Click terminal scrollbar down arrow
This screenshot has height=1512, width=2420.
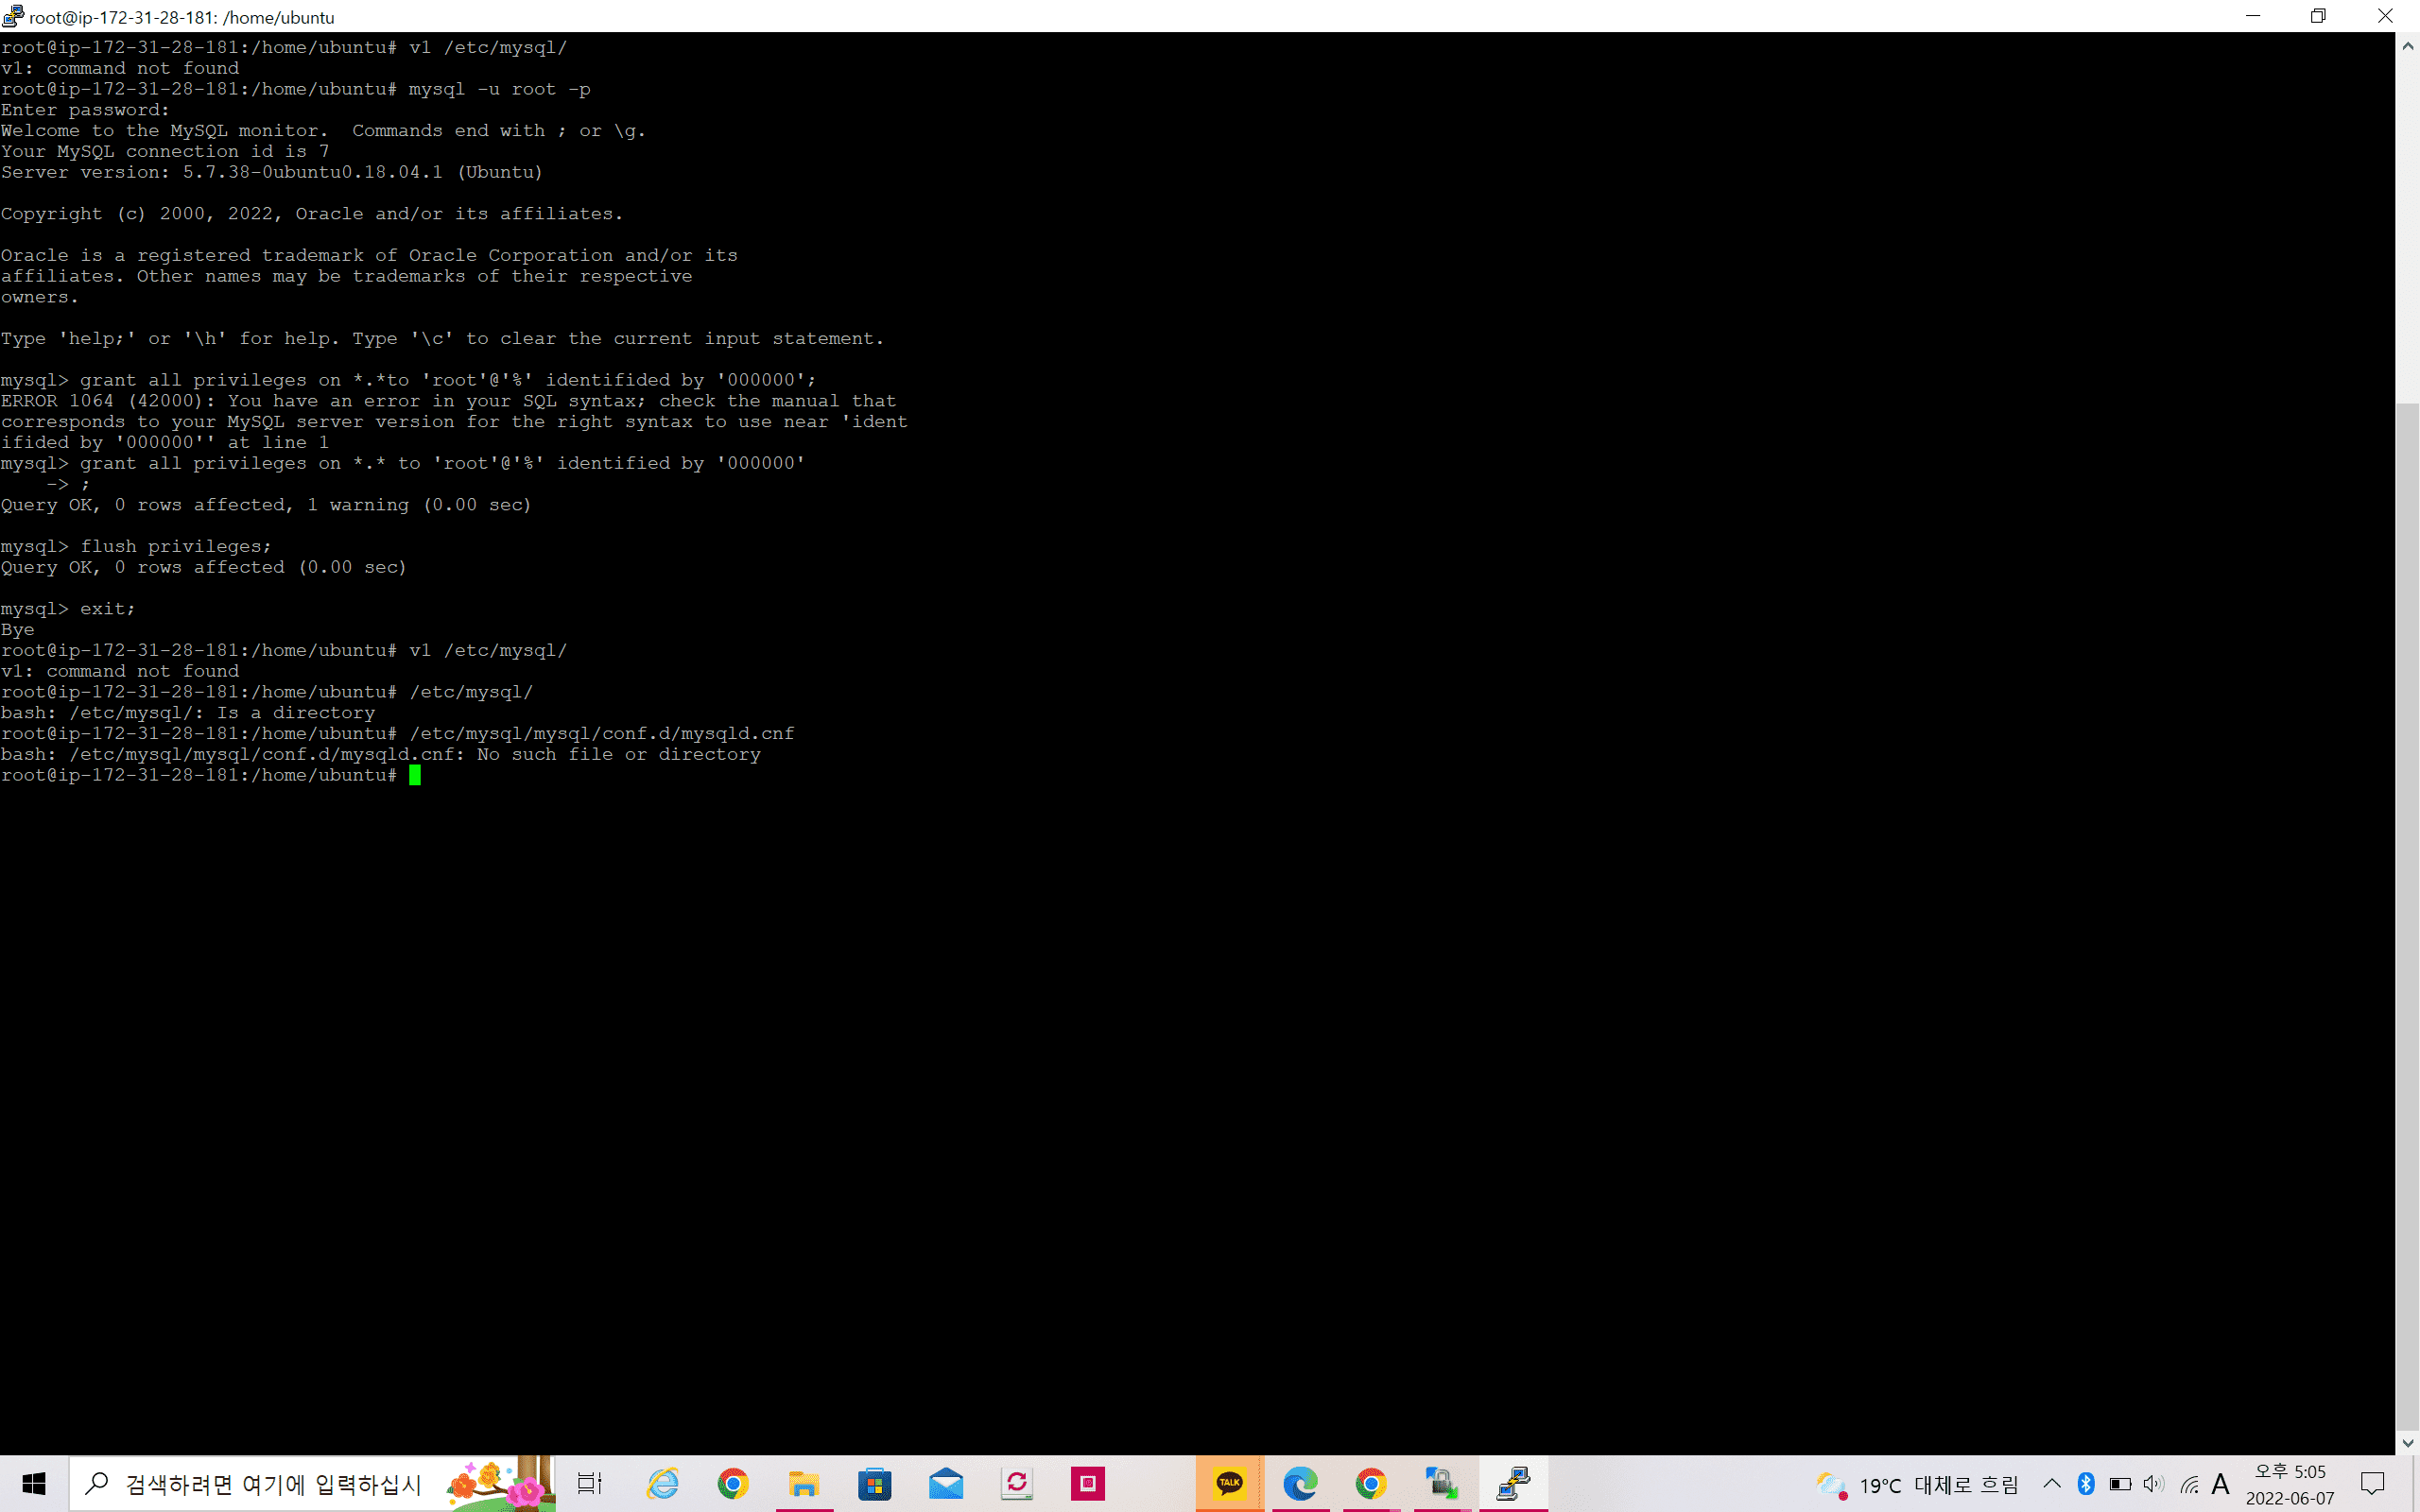tap(2408, 1443)
